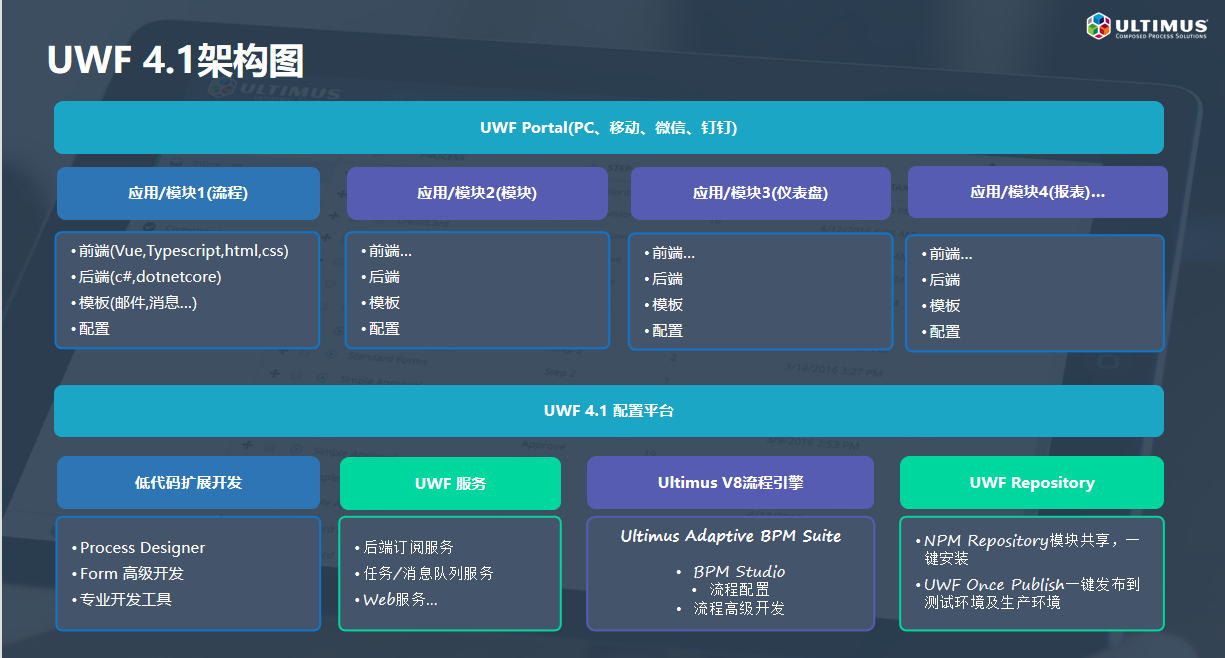Click 模板 bullet under 应用/模块2

[380, 303]
